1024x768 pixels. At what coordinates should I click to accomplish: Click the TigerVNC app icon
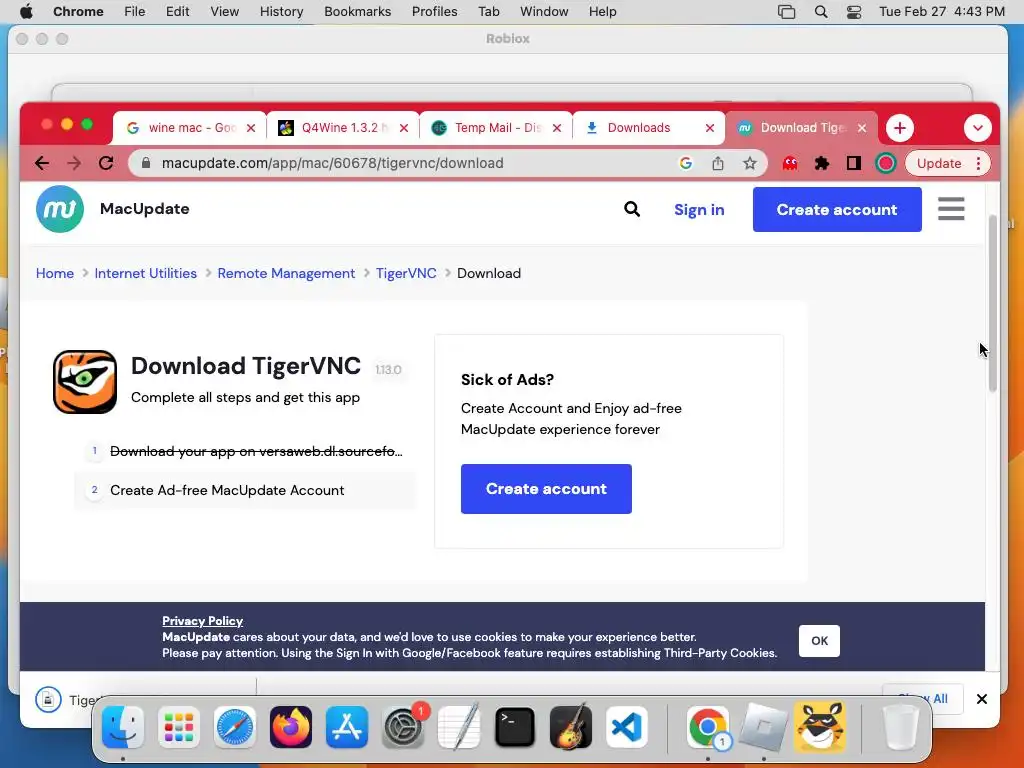click(85, 382)
